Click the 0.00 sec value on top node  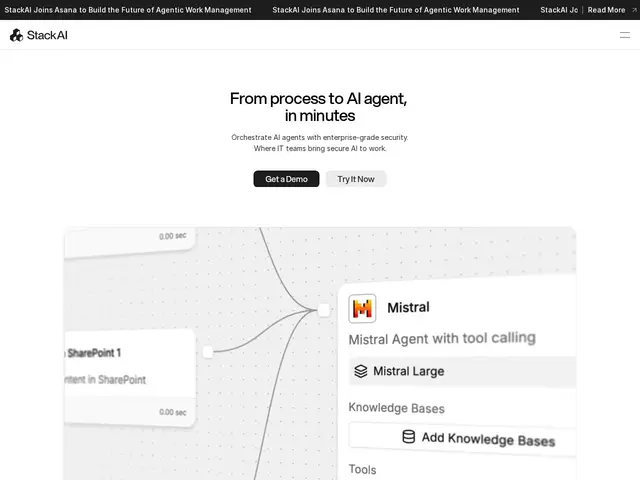[173, 236]
